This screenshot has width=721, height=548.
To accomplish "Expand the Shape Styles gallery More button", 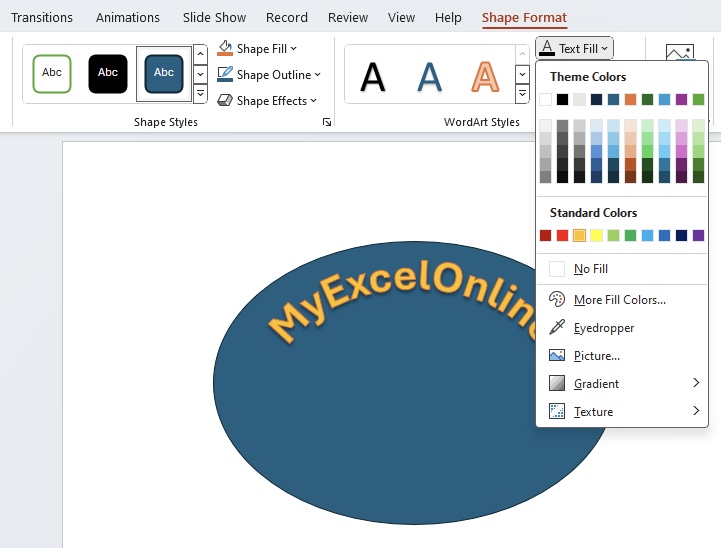I will coord(200,94).
